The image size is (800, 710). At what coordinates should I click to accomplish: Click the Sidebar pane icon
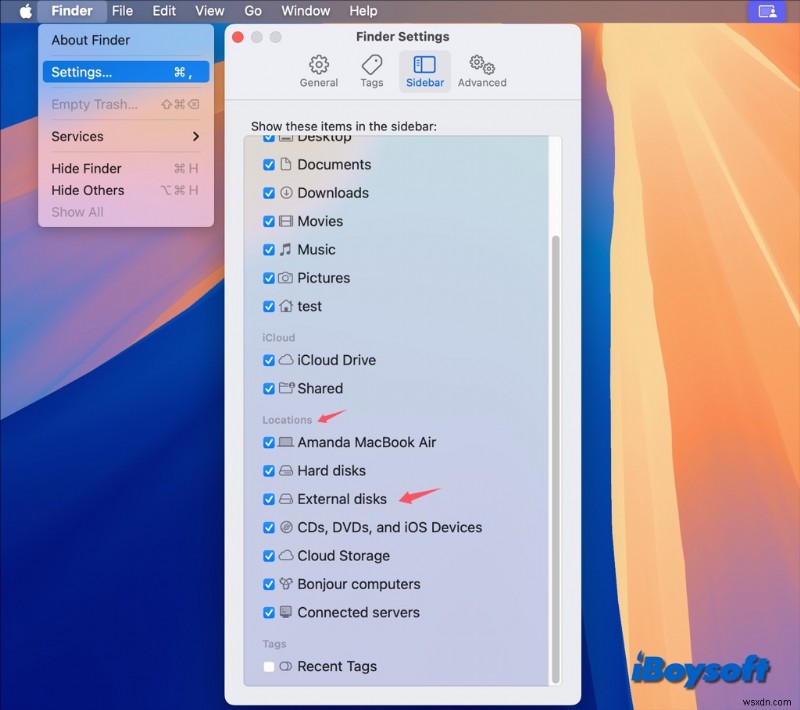424,65
